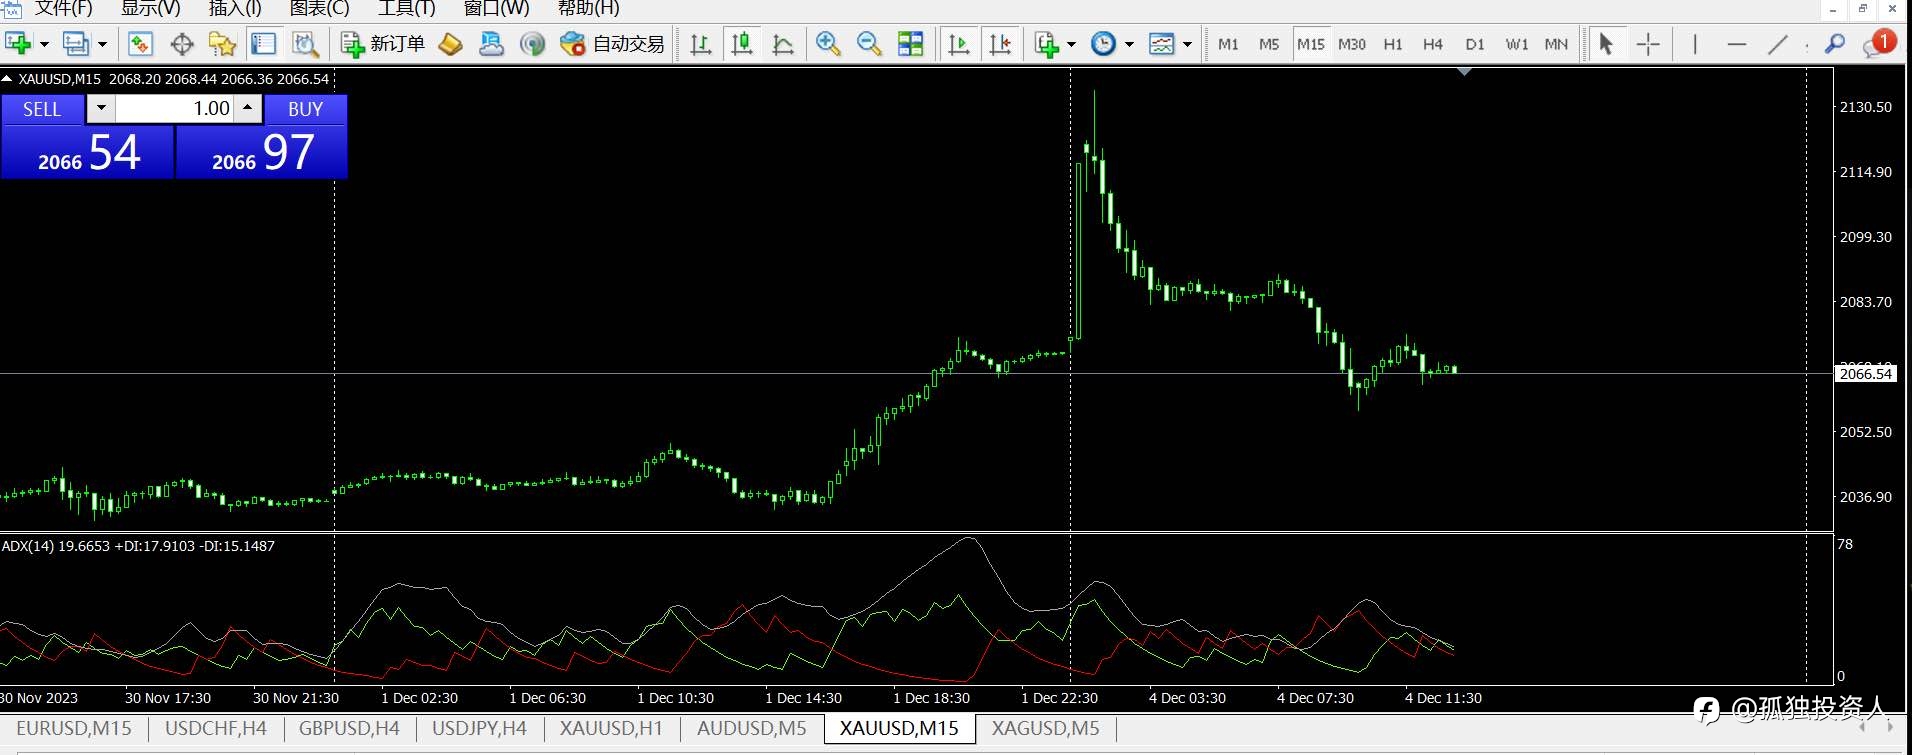Open the 显示(V) menu

[x=150, y=9]
